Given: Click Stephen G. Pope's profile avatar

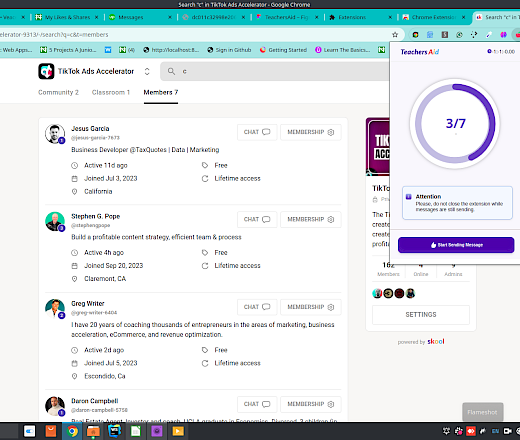Looking at the screenshot, I should point(55,221).
